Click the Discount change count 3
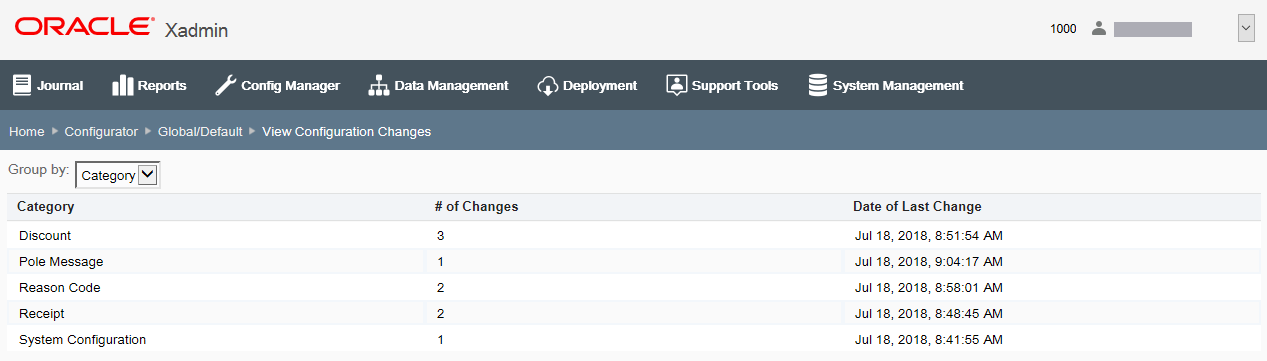 (x=440, y=235)
